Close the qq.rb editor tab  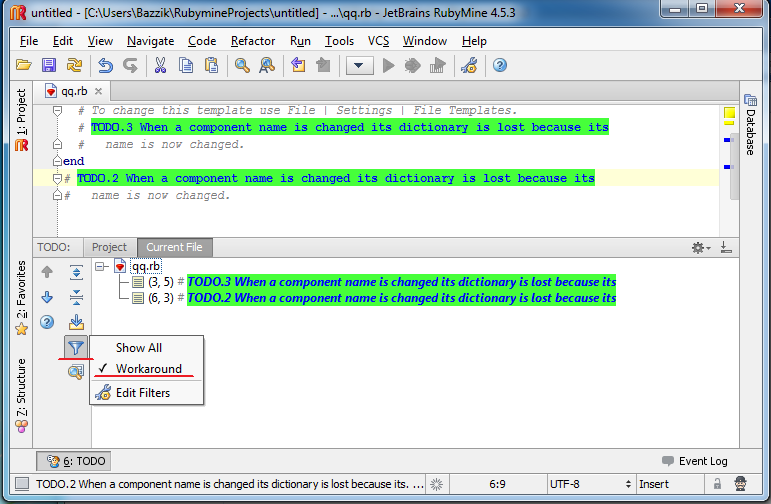98,91
